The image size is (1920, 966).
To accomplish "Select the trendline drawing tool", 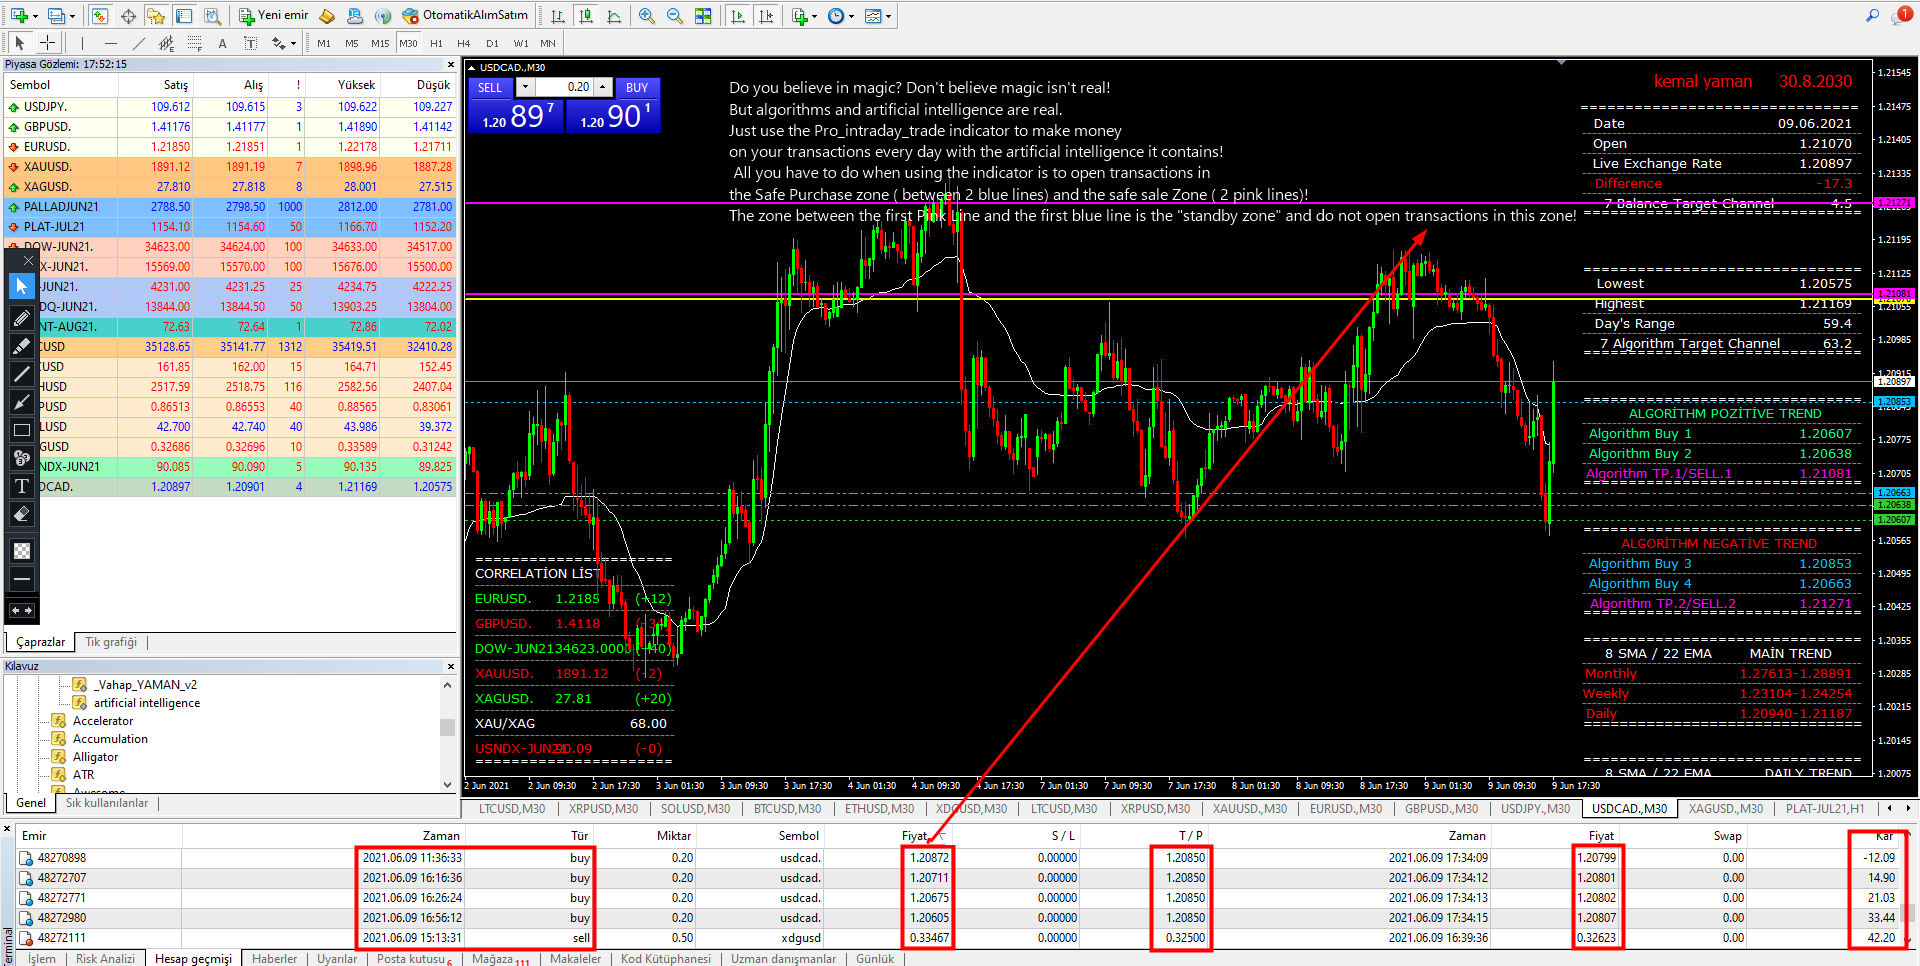I will pyautogui.click(x=138, y=43).
